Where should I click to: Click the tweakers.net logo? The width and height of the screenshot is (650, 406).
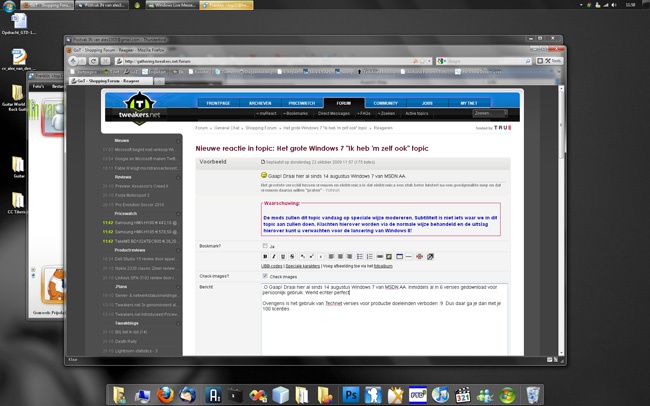point(139,108)
